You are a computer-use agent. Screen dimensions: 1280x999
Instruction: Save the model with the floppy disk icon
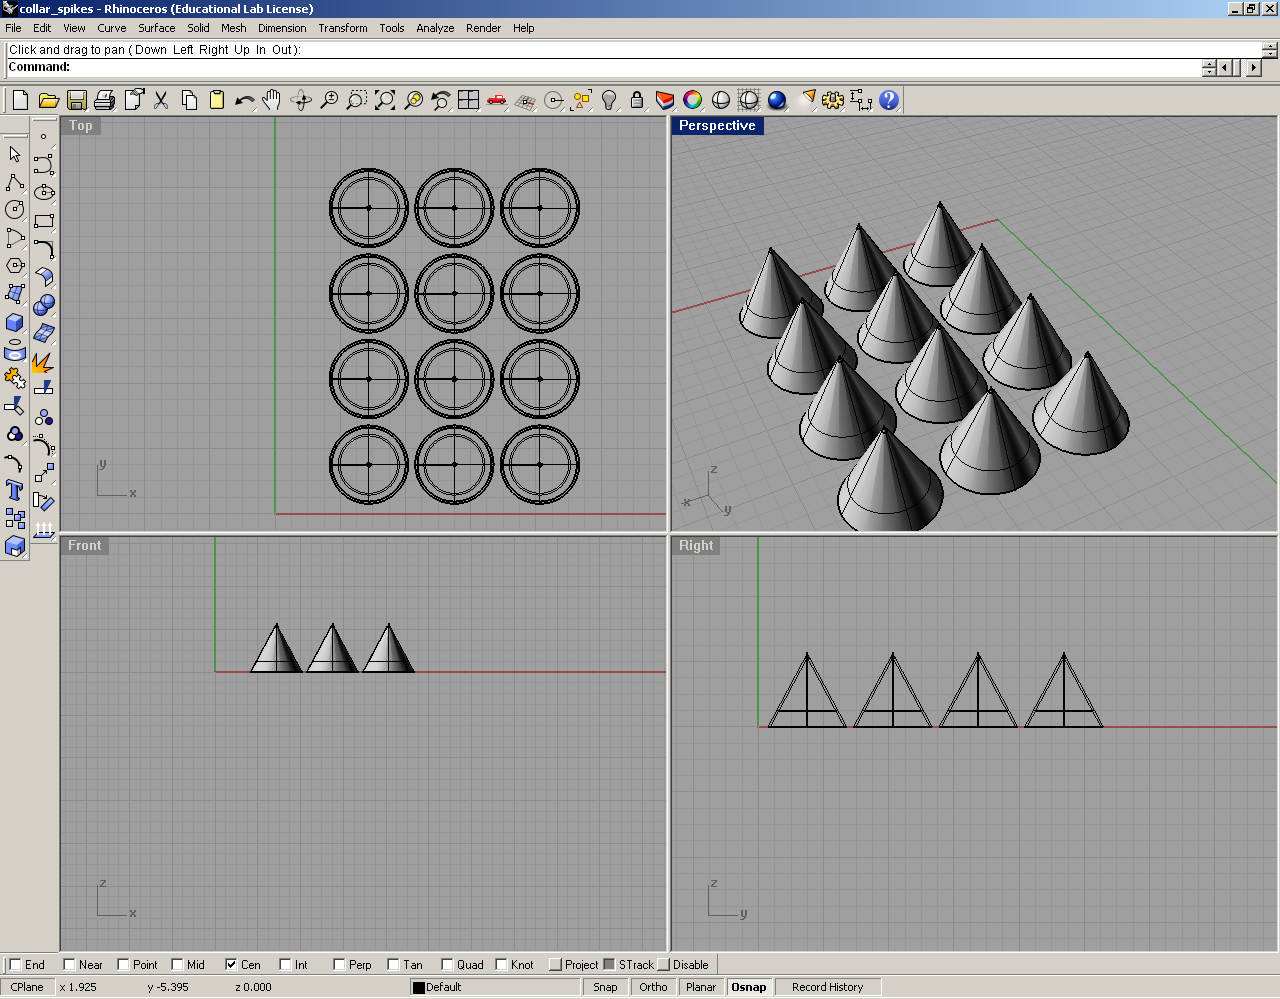[76, 100]
